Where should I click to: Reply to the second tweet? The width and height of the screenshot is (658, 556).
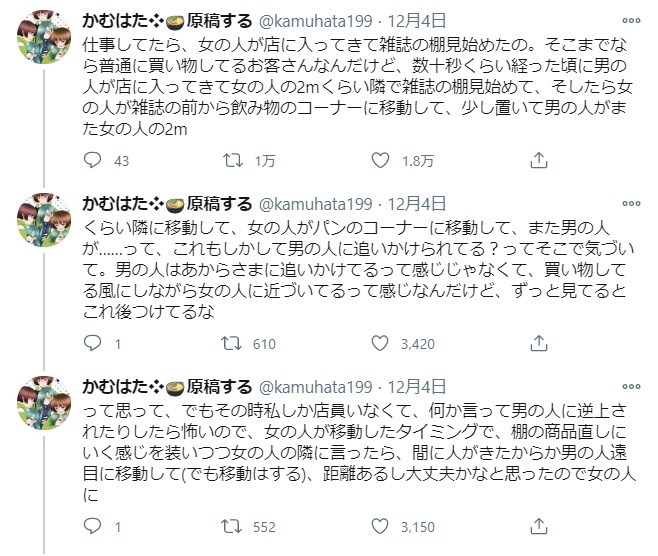[92, 343]
